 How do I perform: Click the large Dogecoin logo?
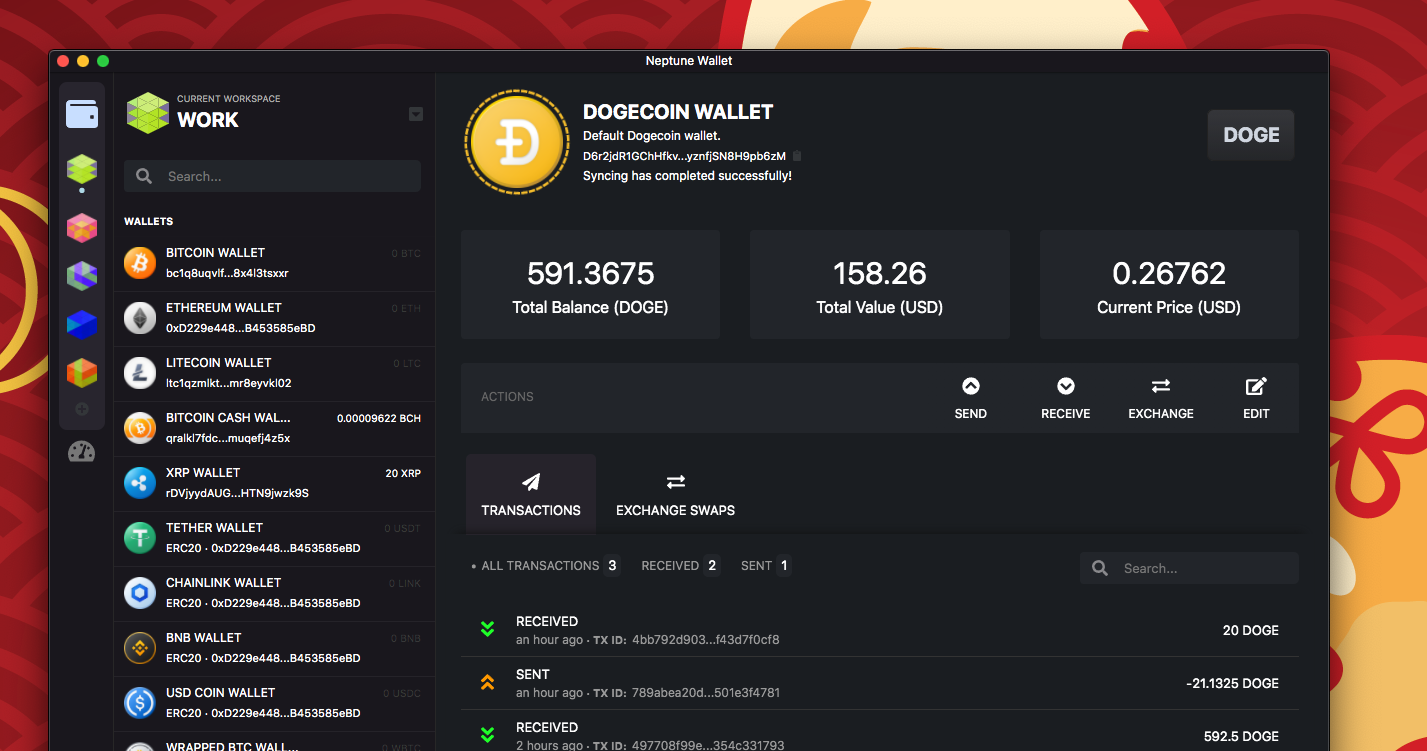[517, 142]
